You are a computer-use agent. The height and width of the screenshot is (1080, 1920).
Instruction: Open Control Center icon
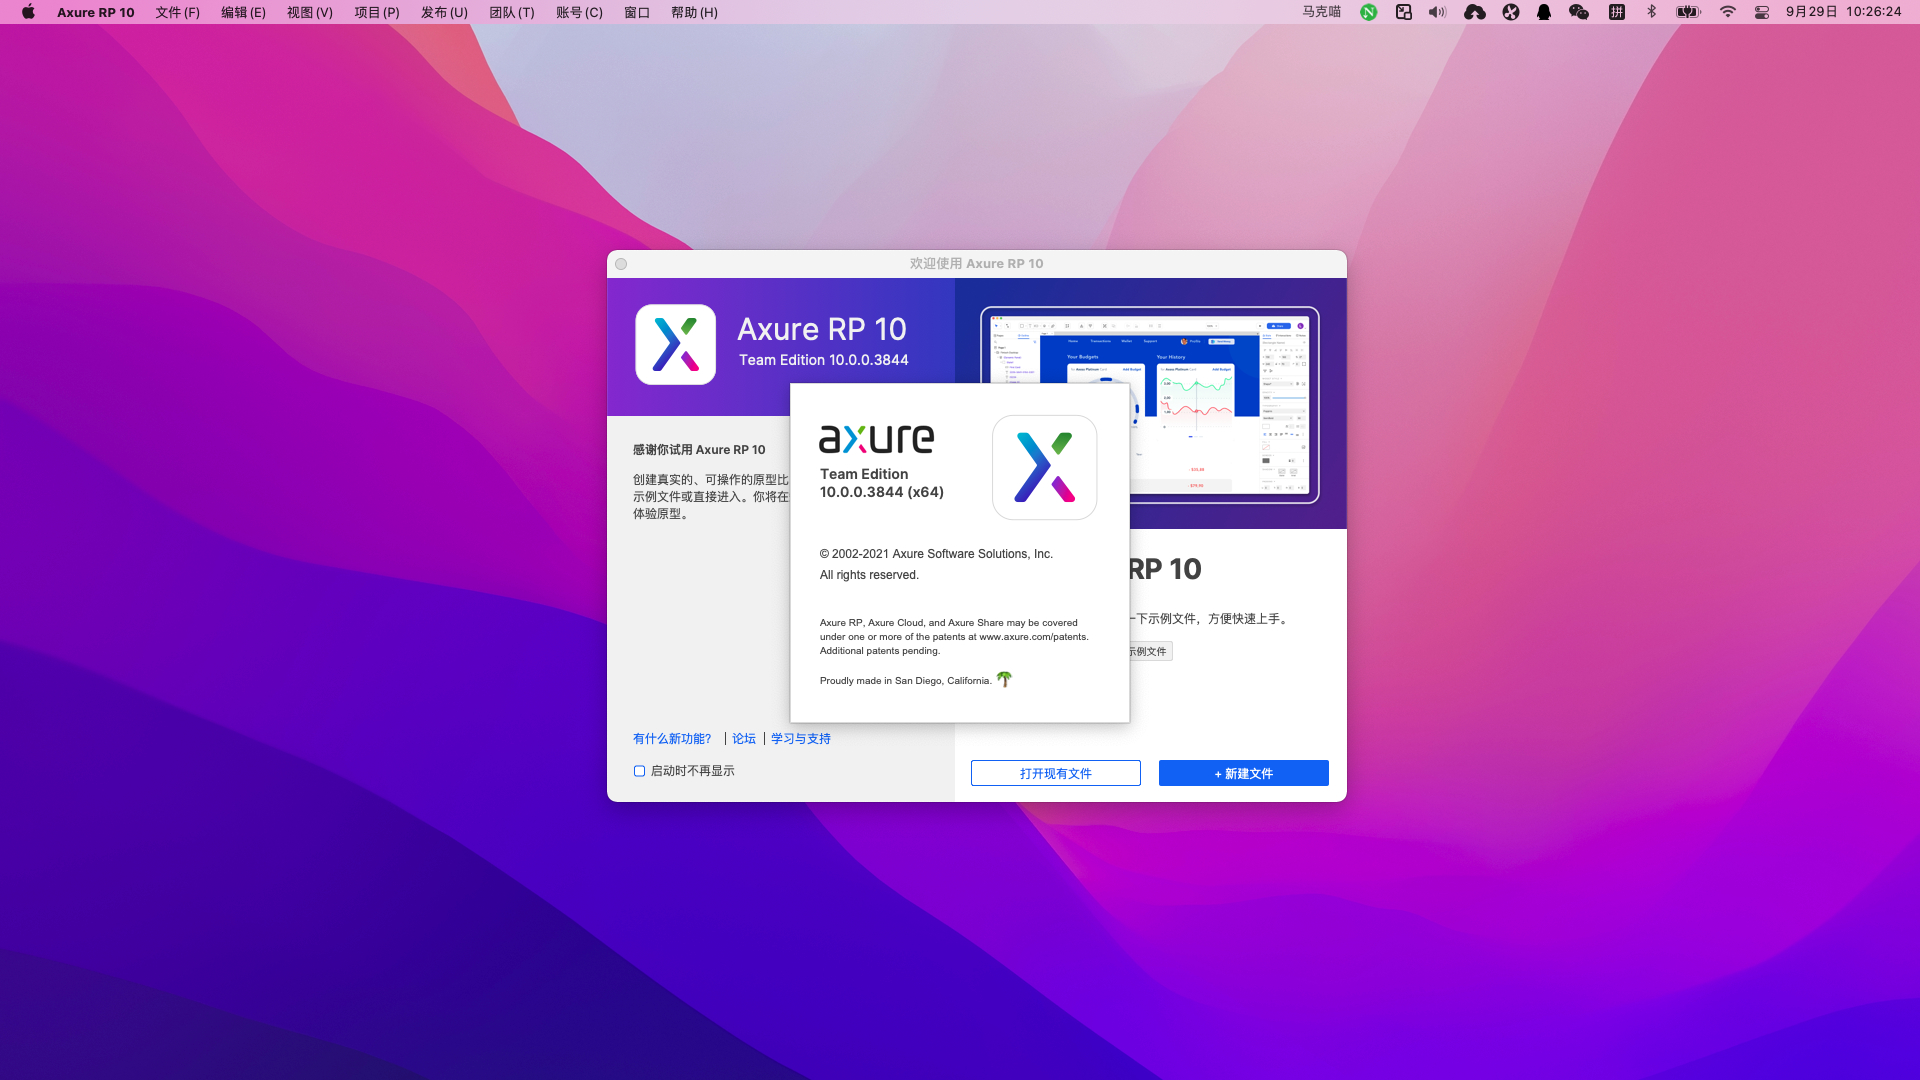(x=1762, y=12)
